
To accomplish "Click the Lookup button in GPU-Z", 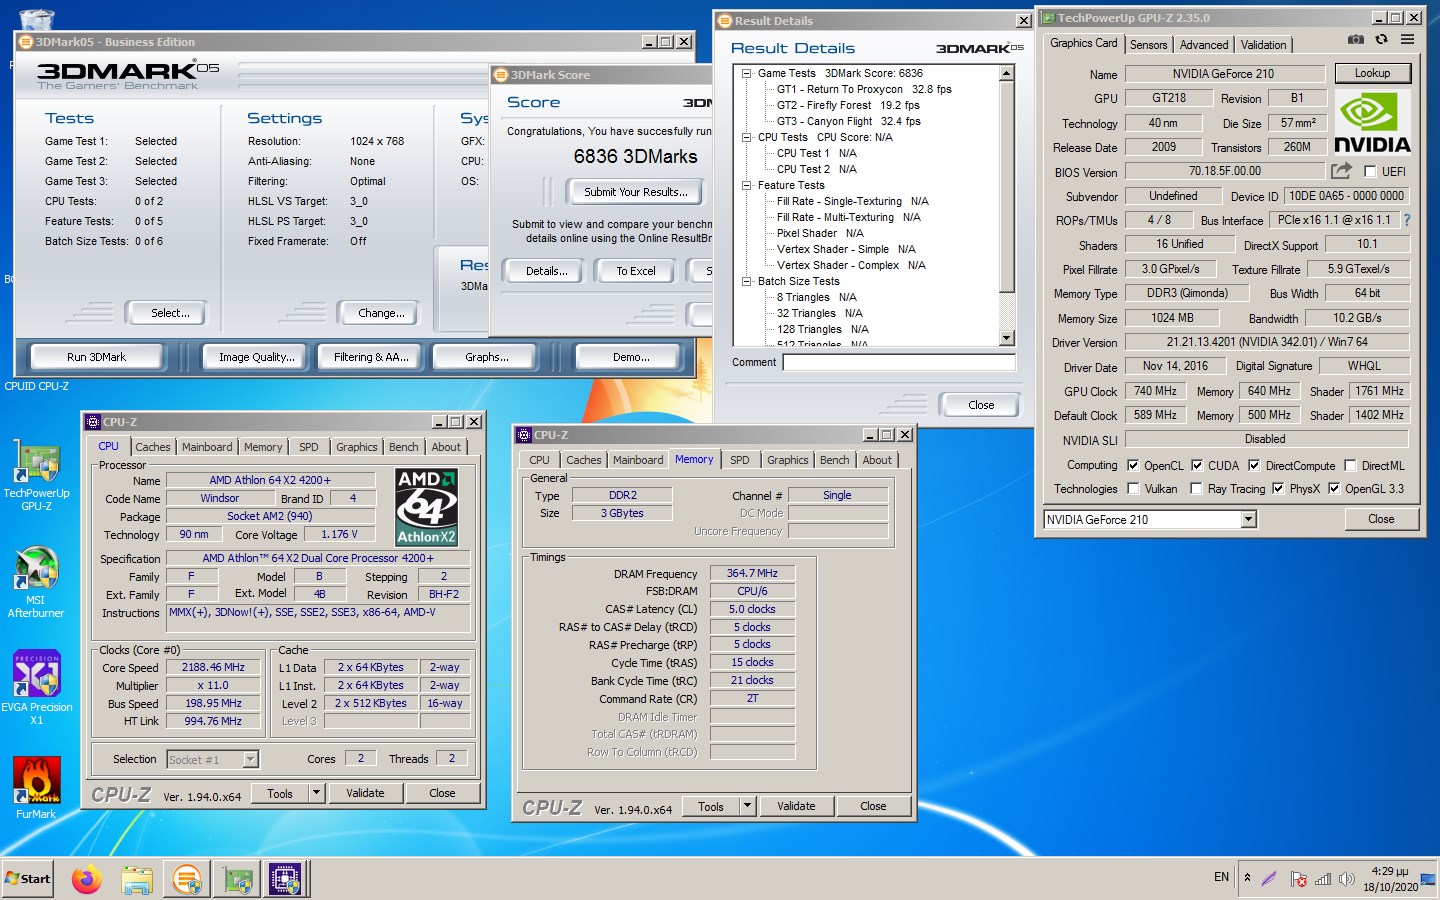I will [1372, 73].
